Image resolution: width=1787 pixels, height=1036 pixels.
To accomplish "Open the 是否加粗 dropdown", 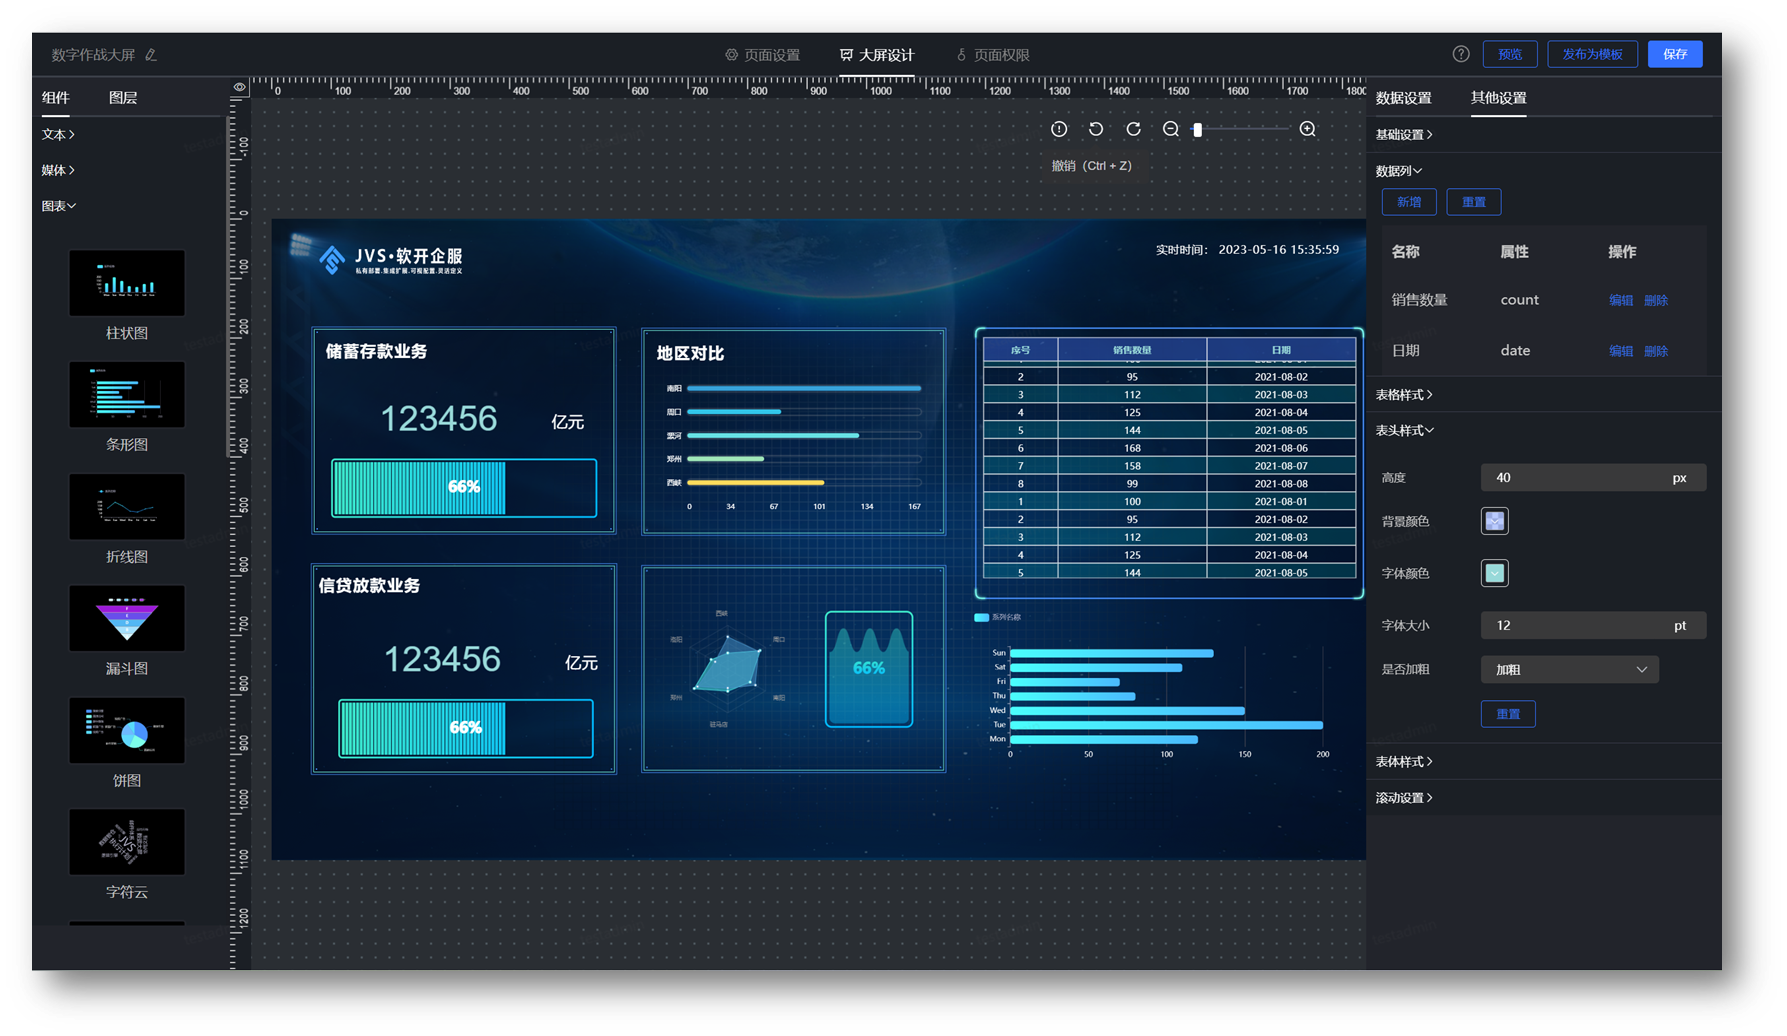I will (1569, 669).
